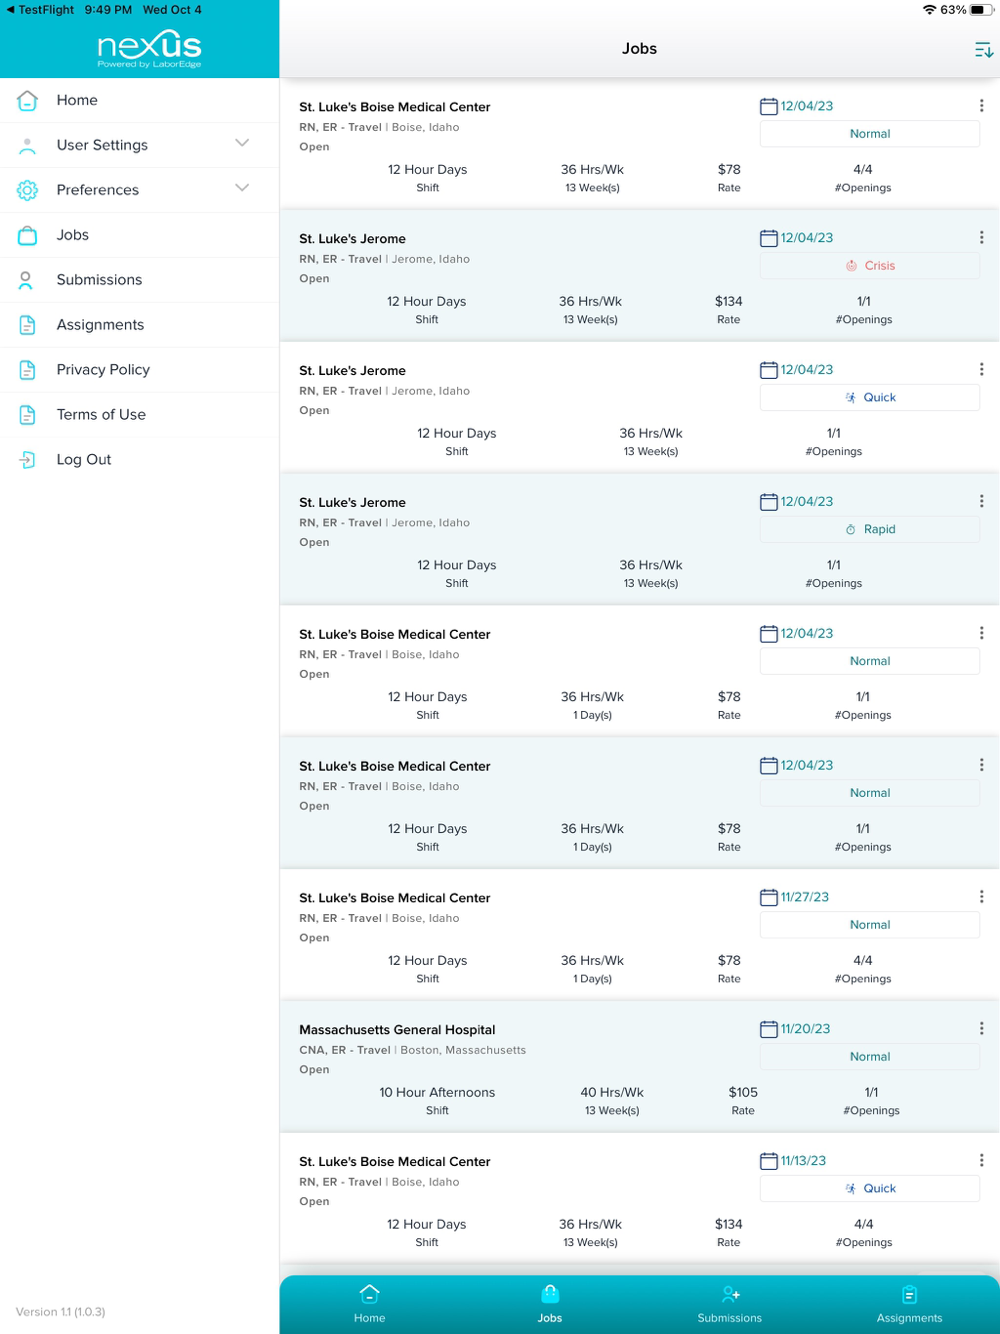Click the Submissions icon in bottom tab bar
This screenshot has width=1000, height=1334.
[730, 1294]
